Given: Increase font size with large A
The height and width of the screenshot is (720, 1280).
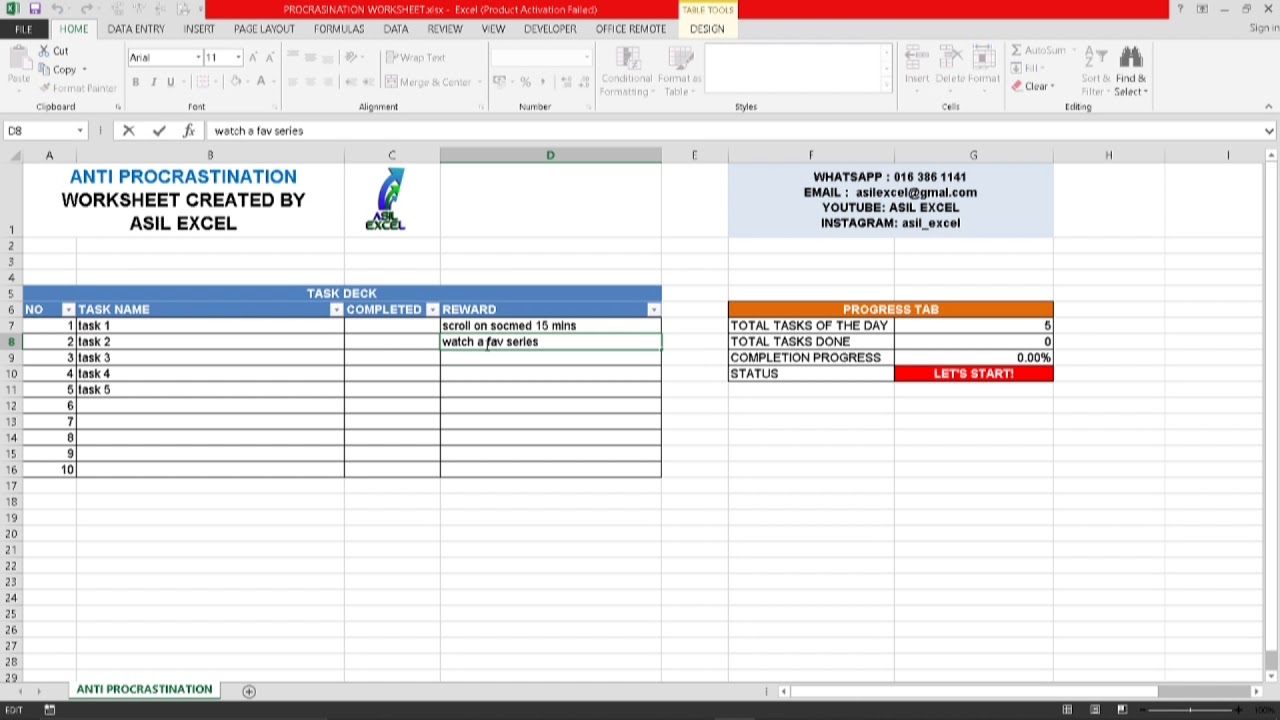Looking at the screenshot, I should coord(253,57).
